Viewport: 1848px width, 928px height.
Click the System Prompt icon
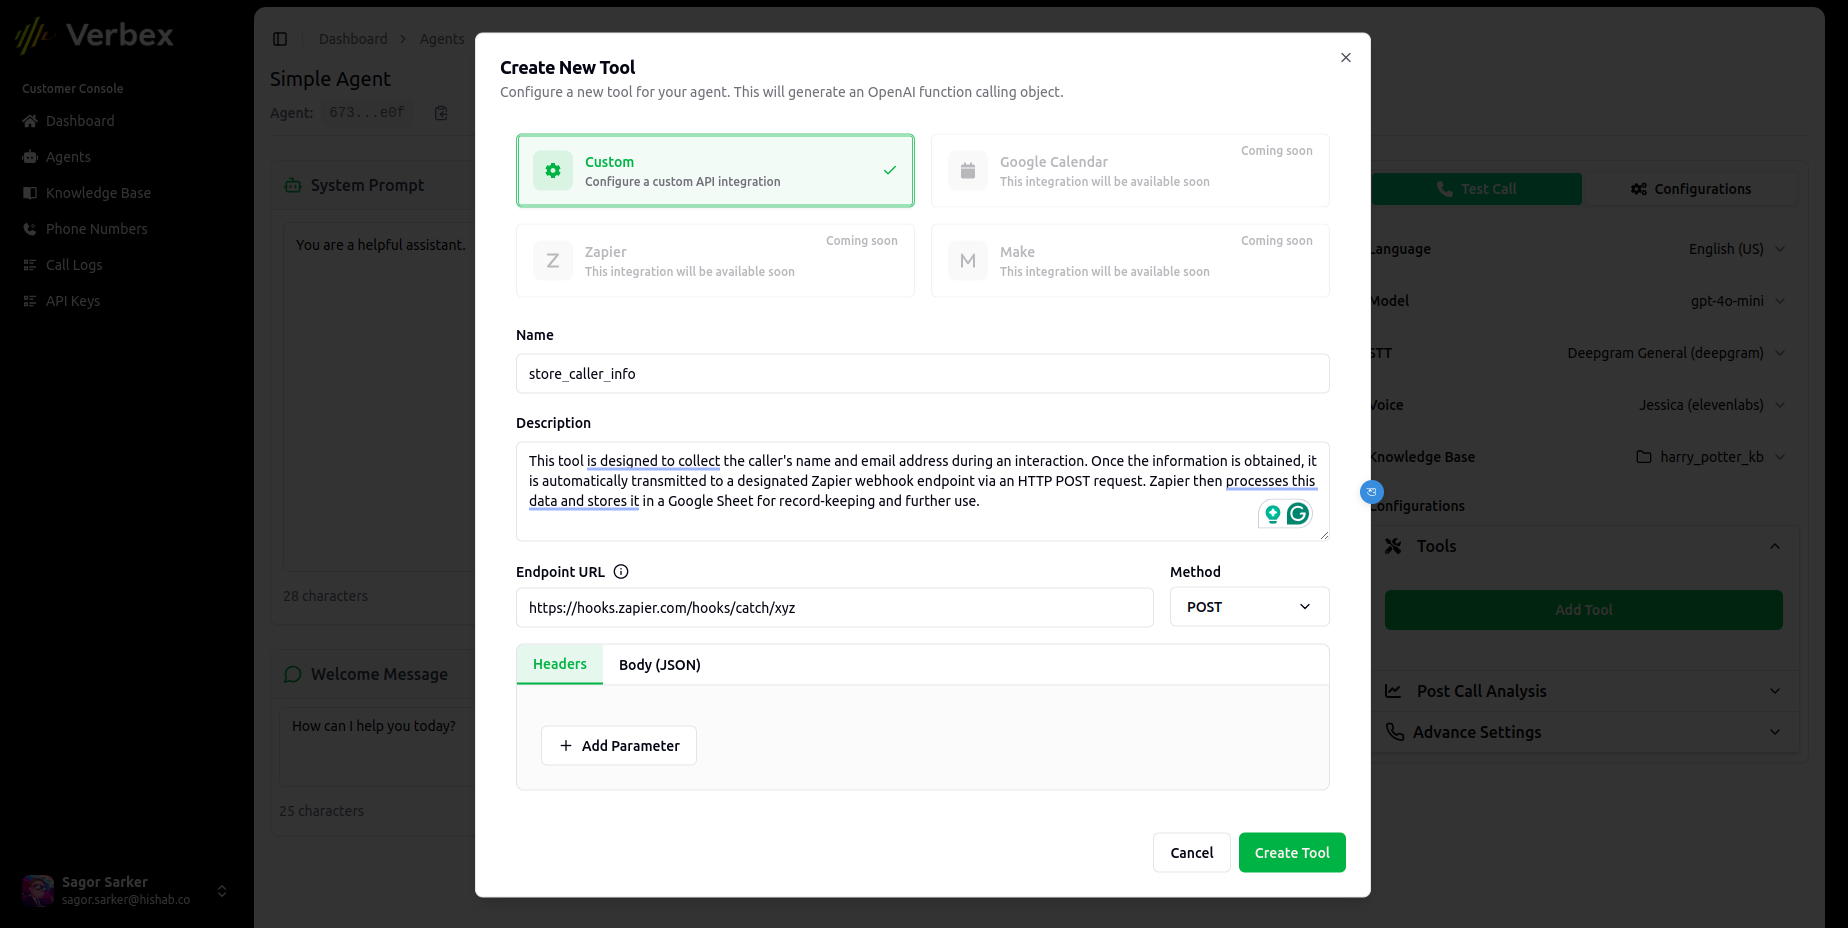coord(293,185)
